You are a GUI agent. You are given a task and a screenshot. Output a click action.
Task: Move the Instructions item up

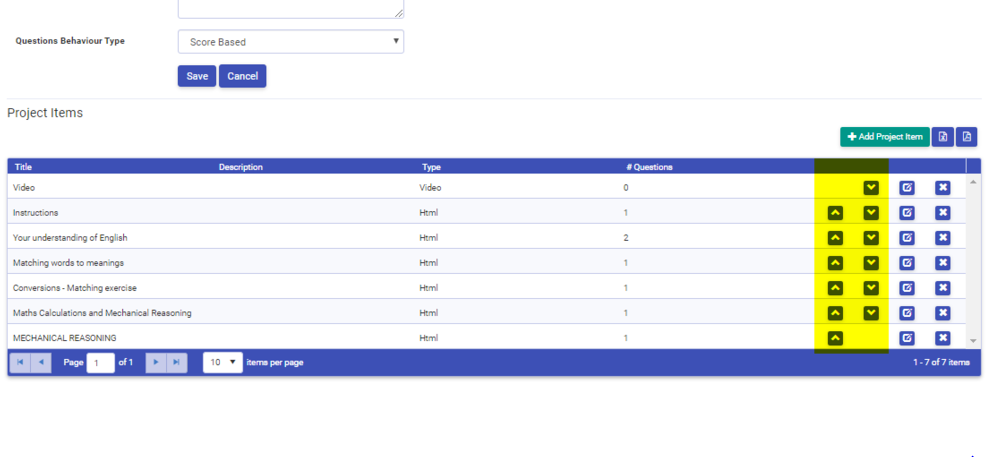pos(835,213)
